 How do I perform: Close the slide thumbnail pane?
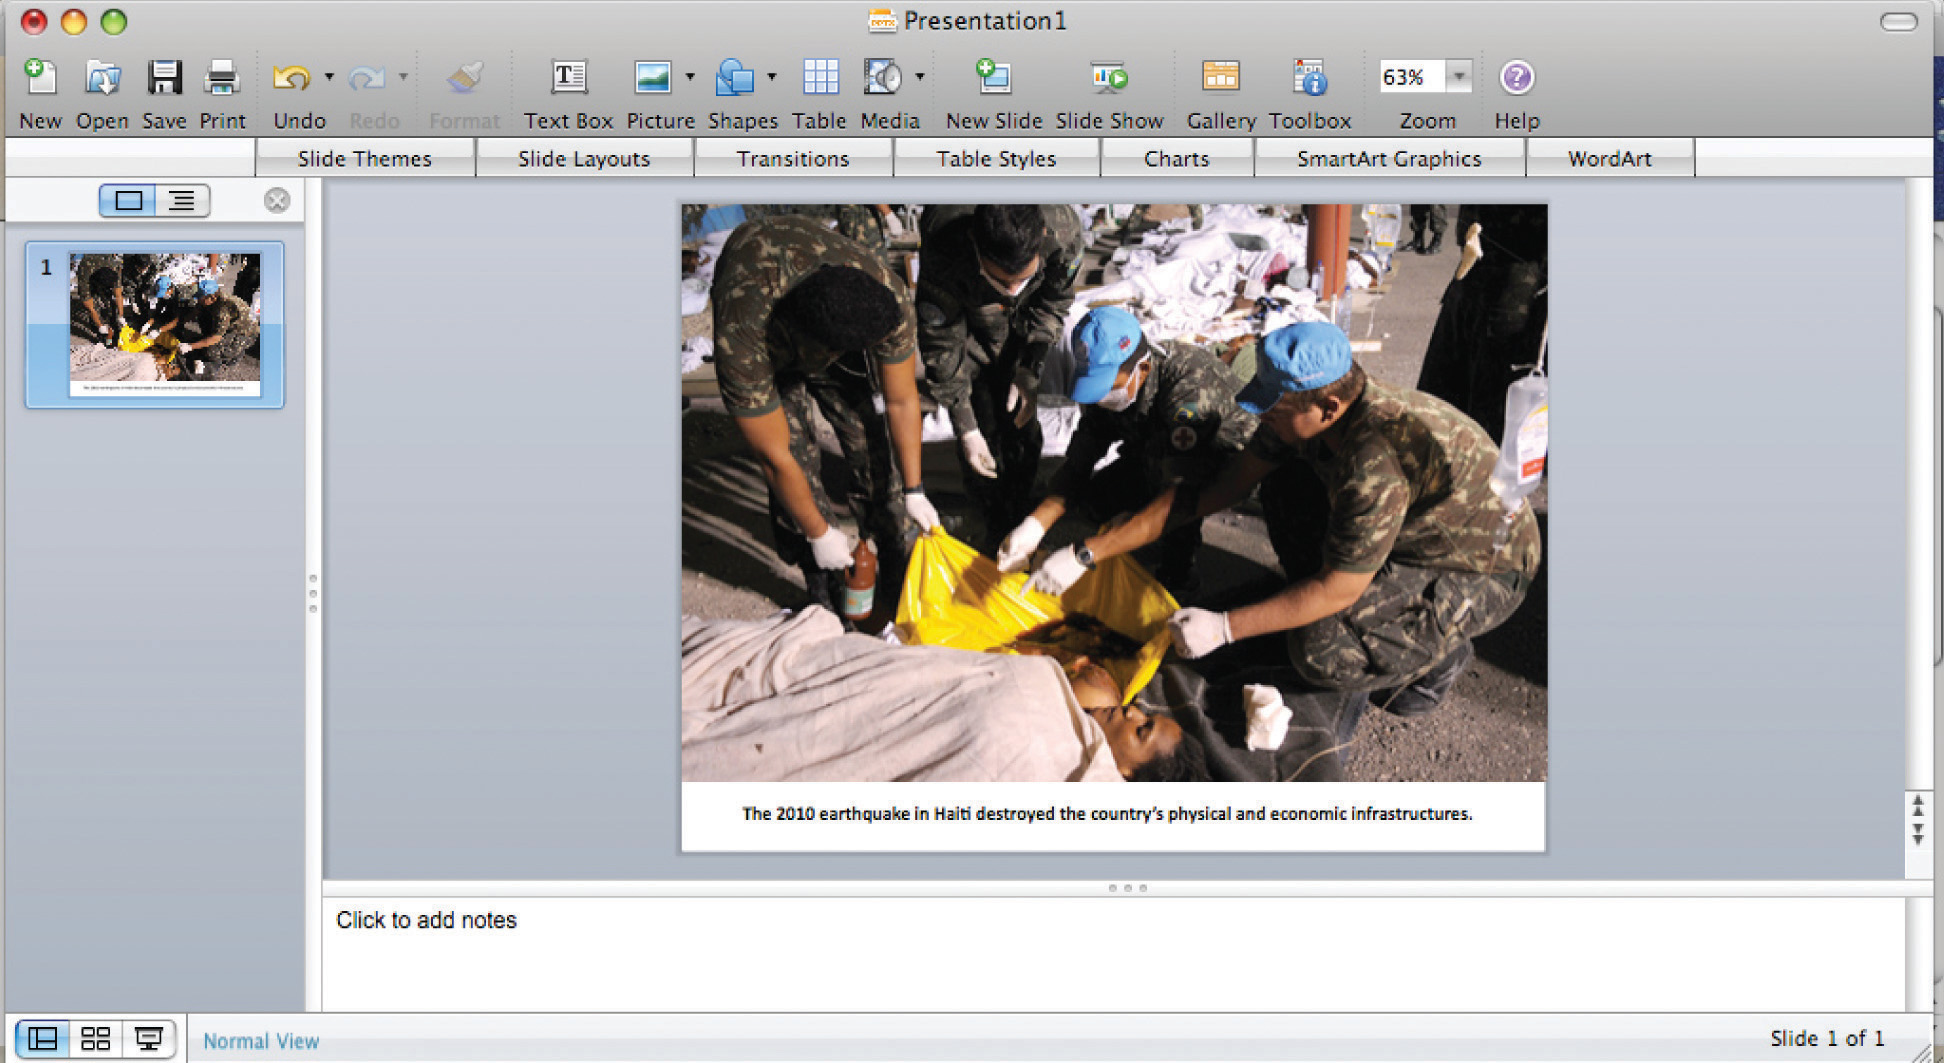coord(277,201)
